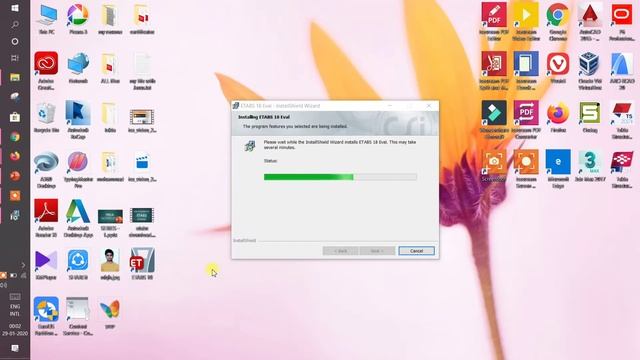Select the Adobe Creative Cloud shortcut
This screenshot has width=640, height=360.
point(46,71)
